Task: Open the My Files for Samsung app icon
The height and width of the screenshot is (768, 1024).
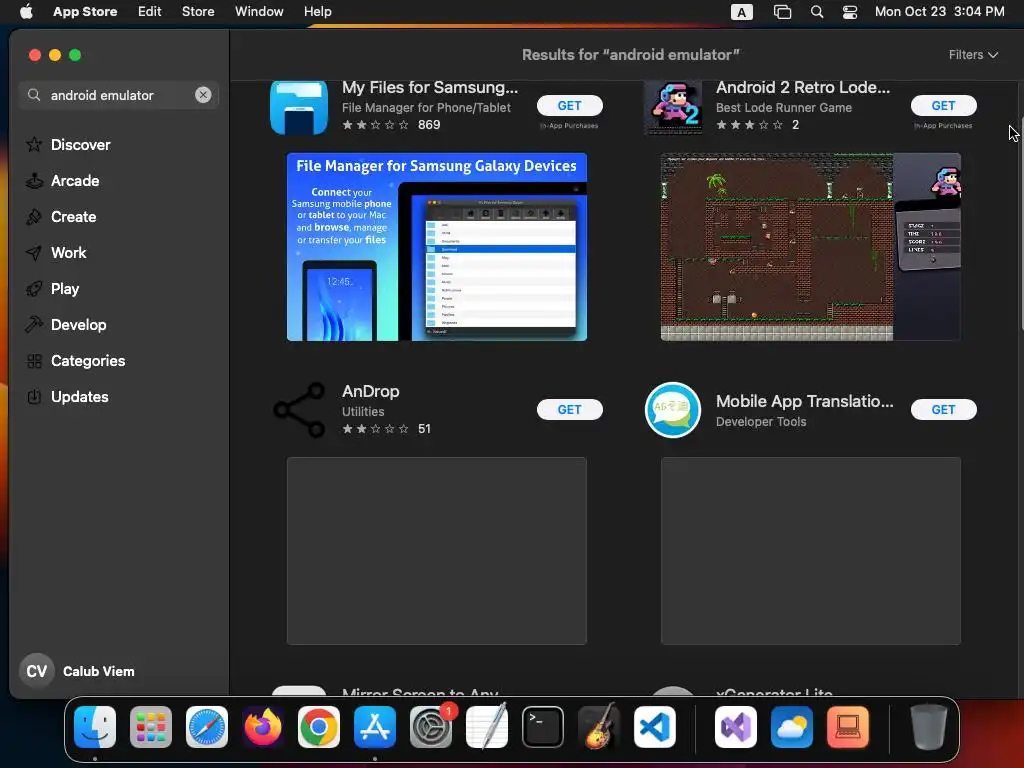Action: pos(299,107)
